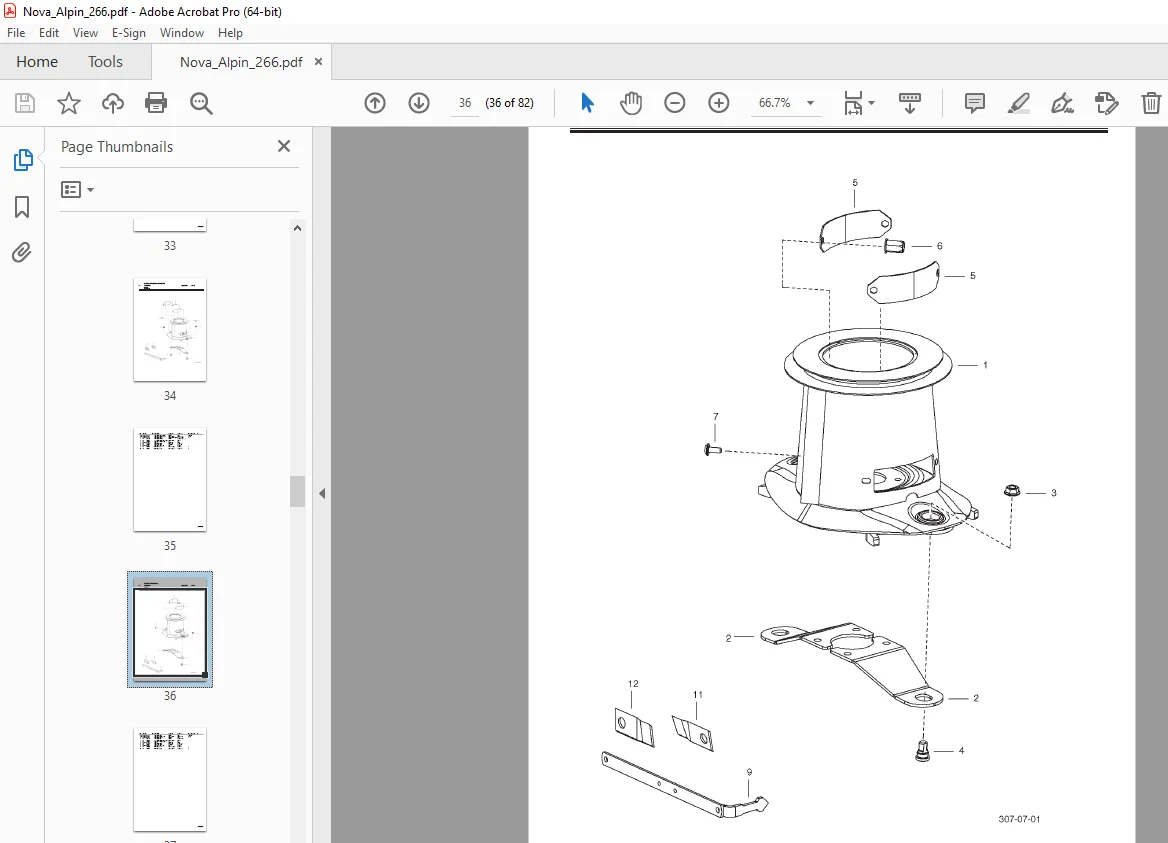This screenshot has width=1168, height=843.
Task: Activate the Hand pan tool
Action: [631, 103]
